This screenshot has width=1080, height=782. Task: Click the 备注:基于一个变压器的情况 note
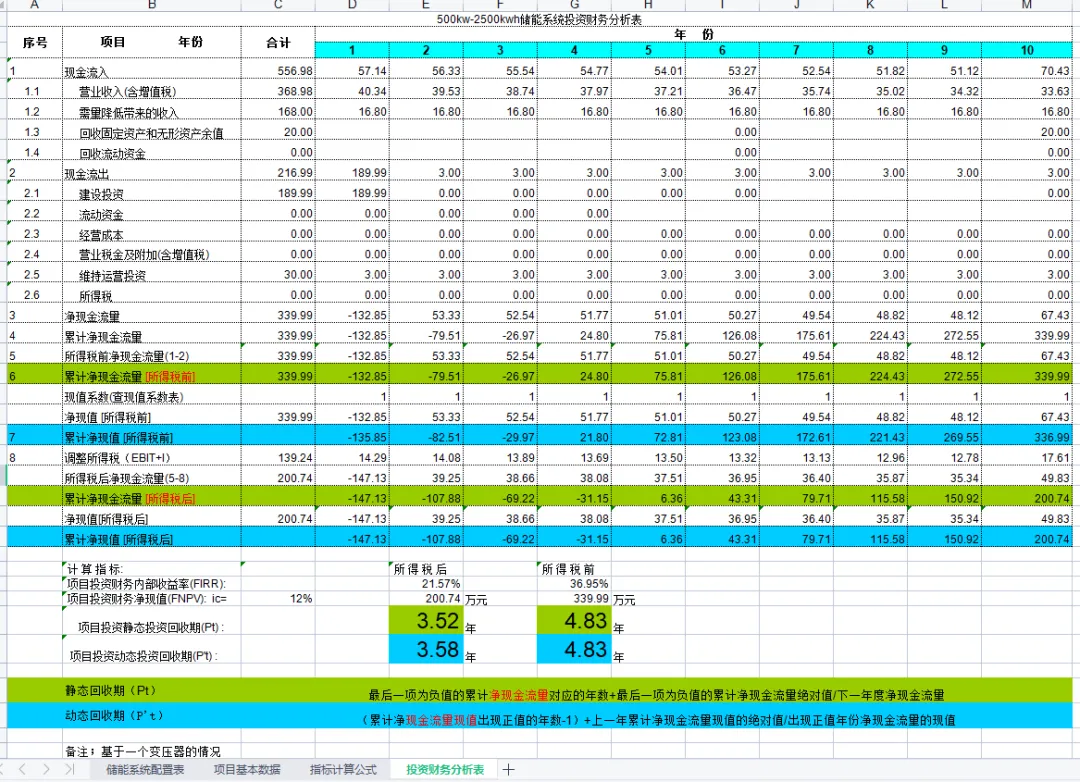(x=143, y=751)
